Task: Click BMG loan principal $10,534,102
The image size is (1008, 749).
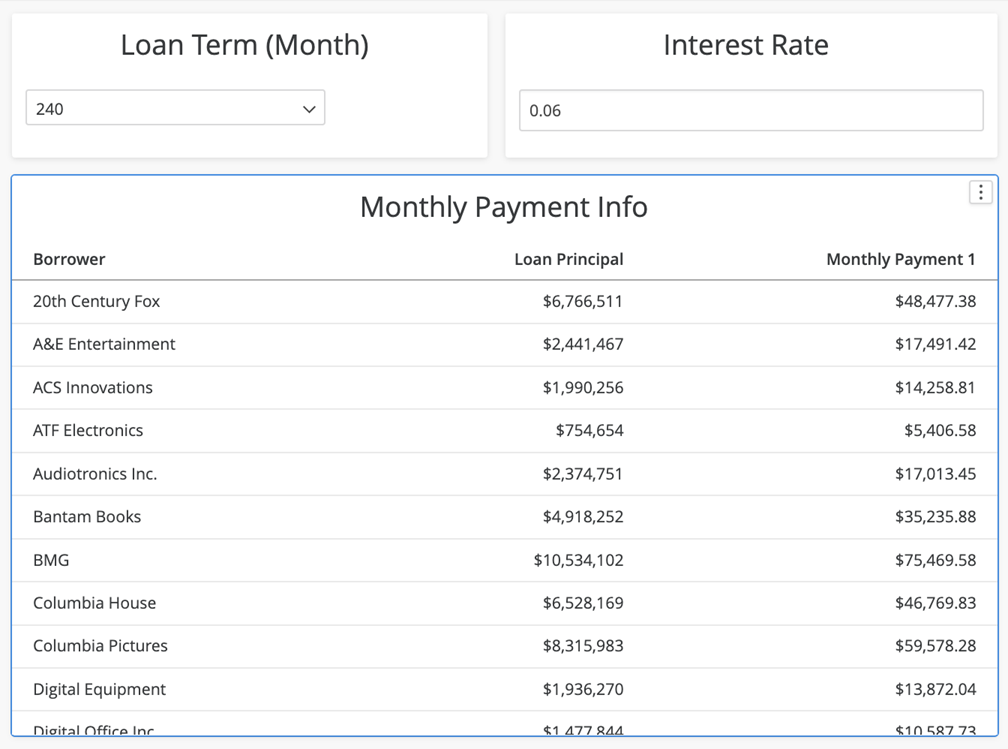Action: point(578,560)
